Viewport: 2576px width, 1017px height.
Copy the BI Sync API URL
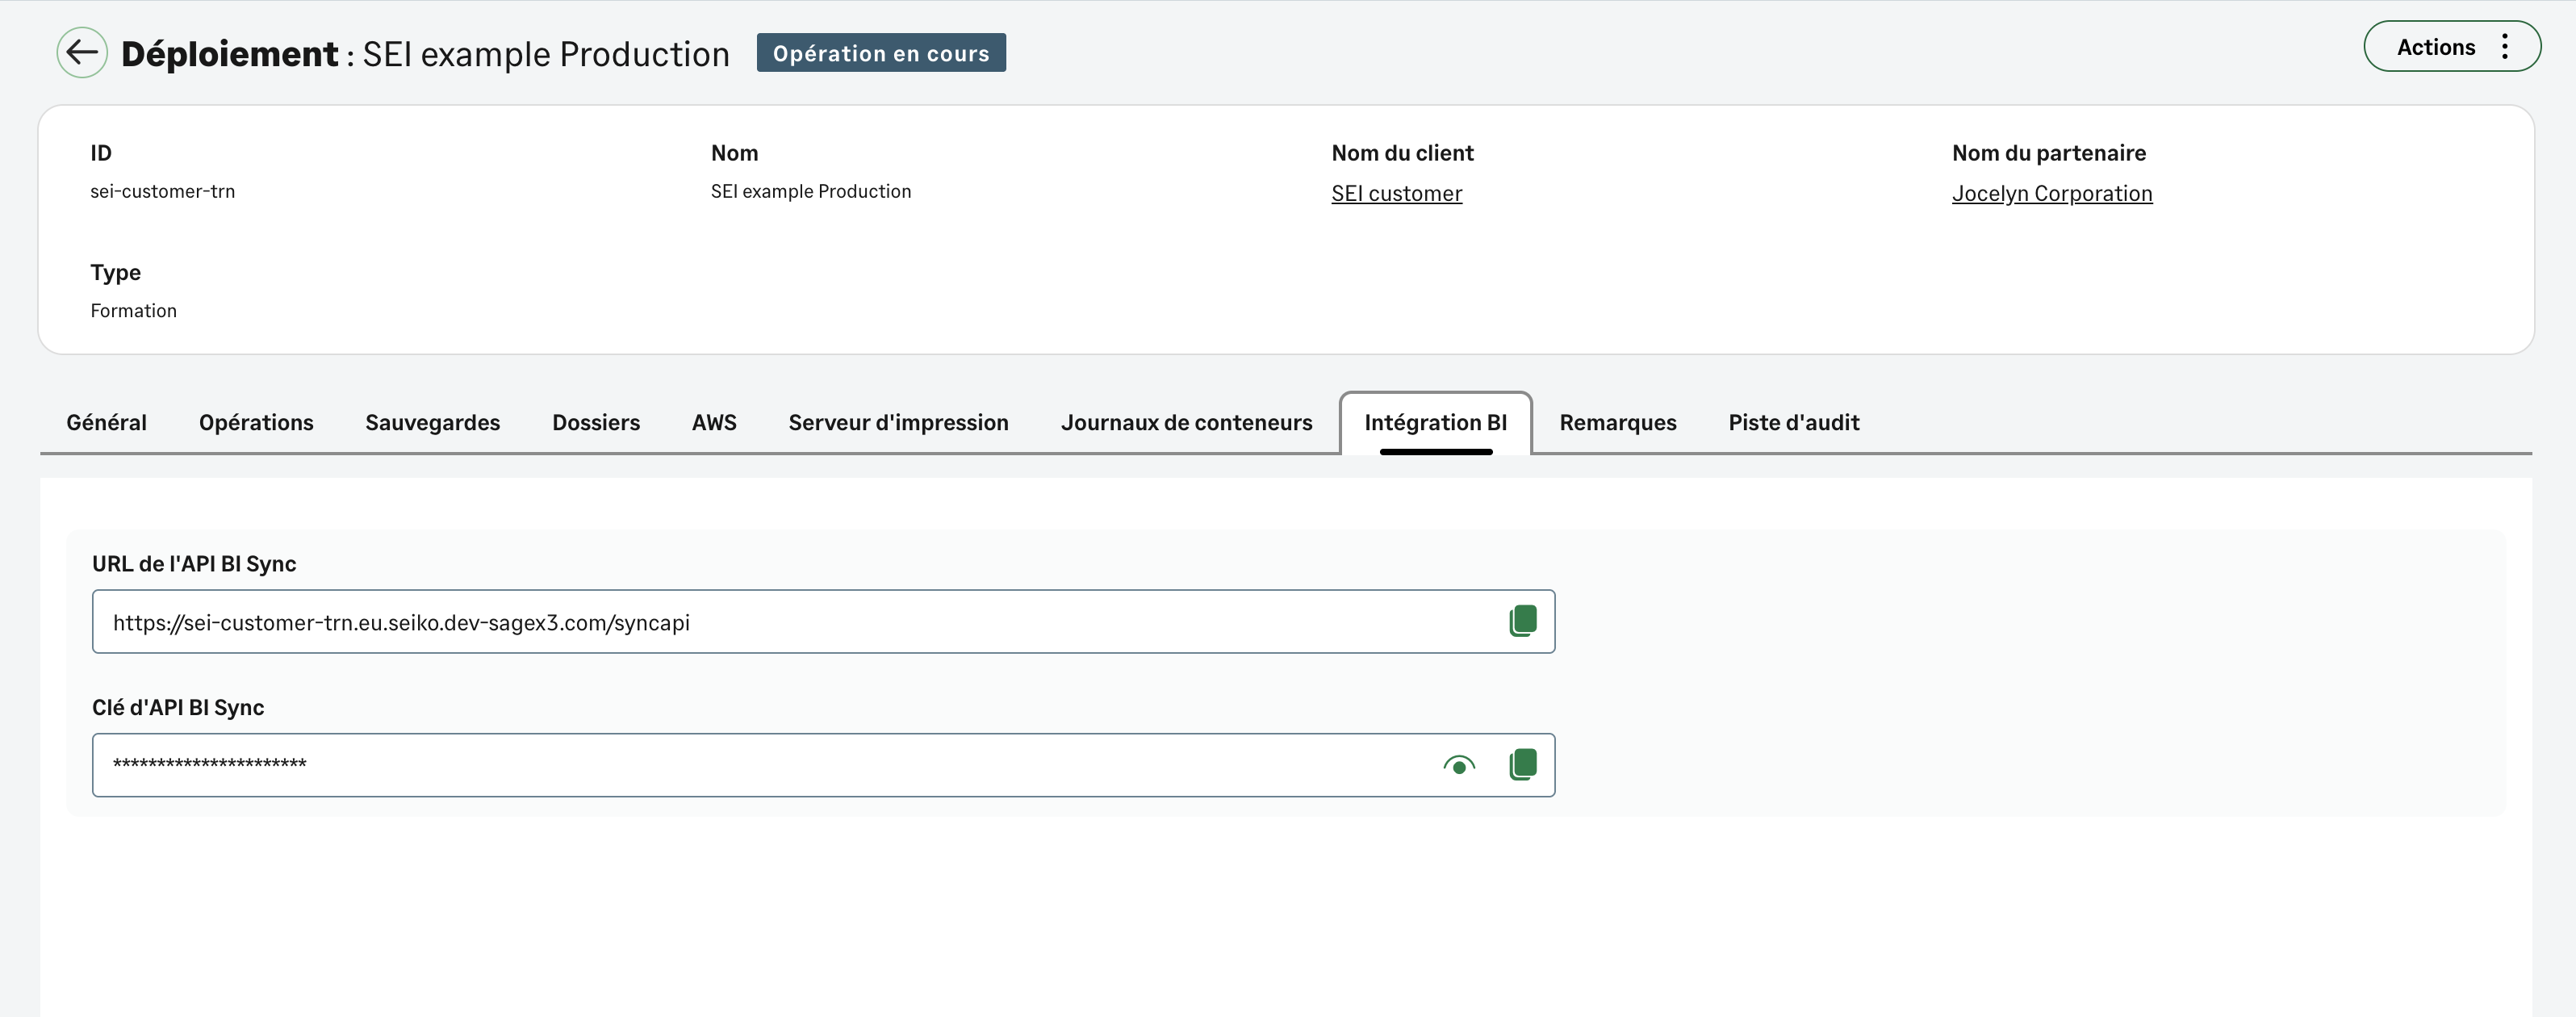click(x=1523, y=620)
